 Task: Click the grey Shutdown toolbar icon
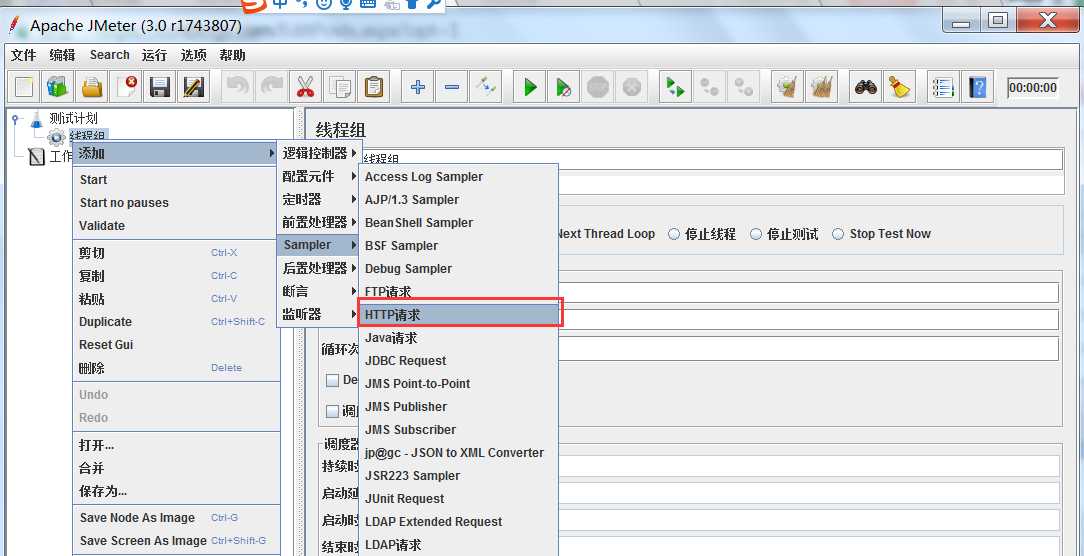point(631,87)
